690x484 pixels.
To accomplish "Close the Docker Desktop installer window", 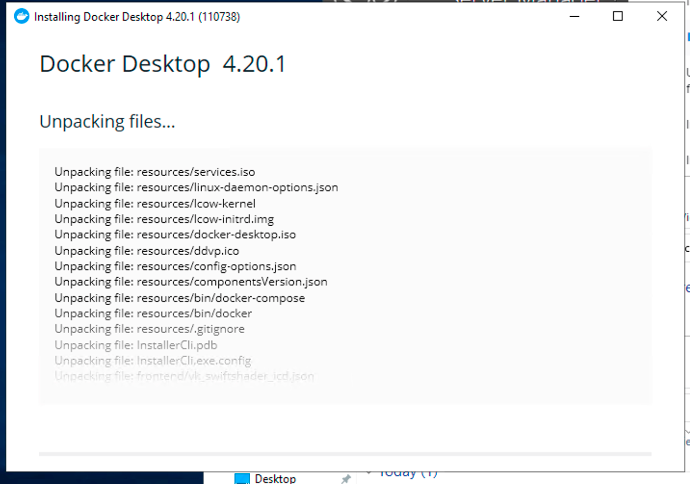I will click(662, 17).
